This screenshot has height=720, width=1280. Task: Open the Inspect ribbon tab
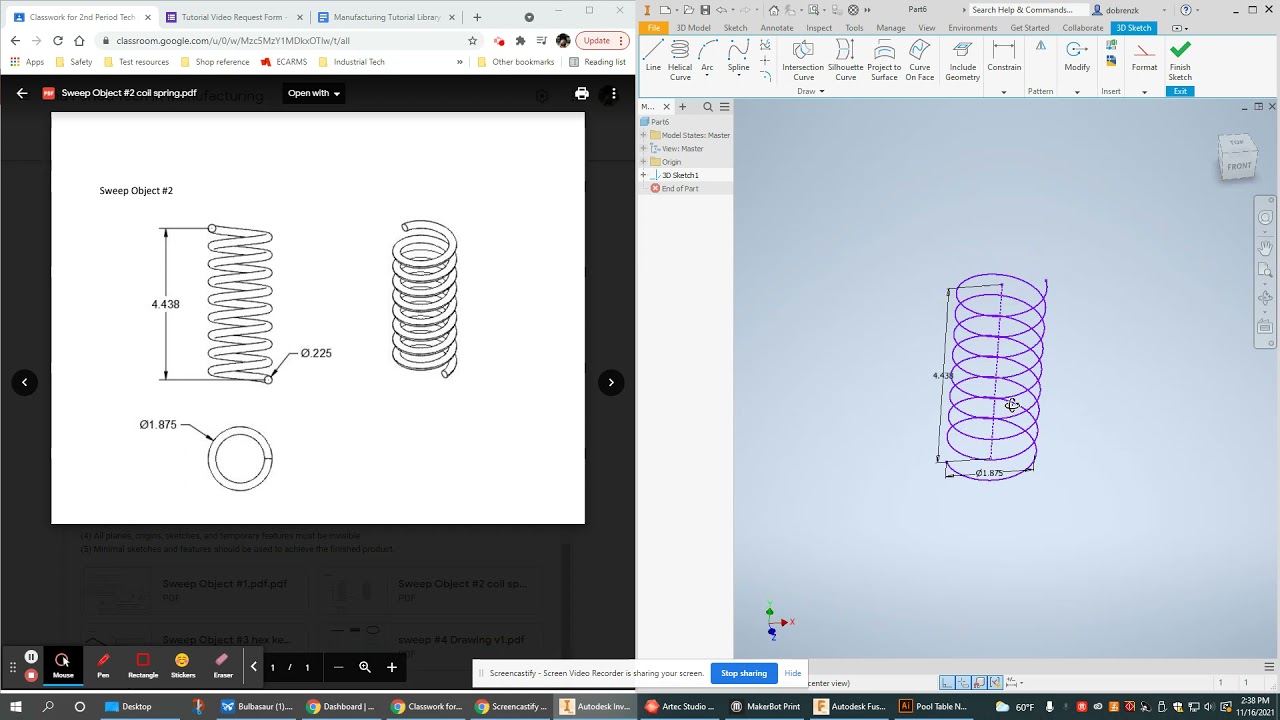coord(819,28)
